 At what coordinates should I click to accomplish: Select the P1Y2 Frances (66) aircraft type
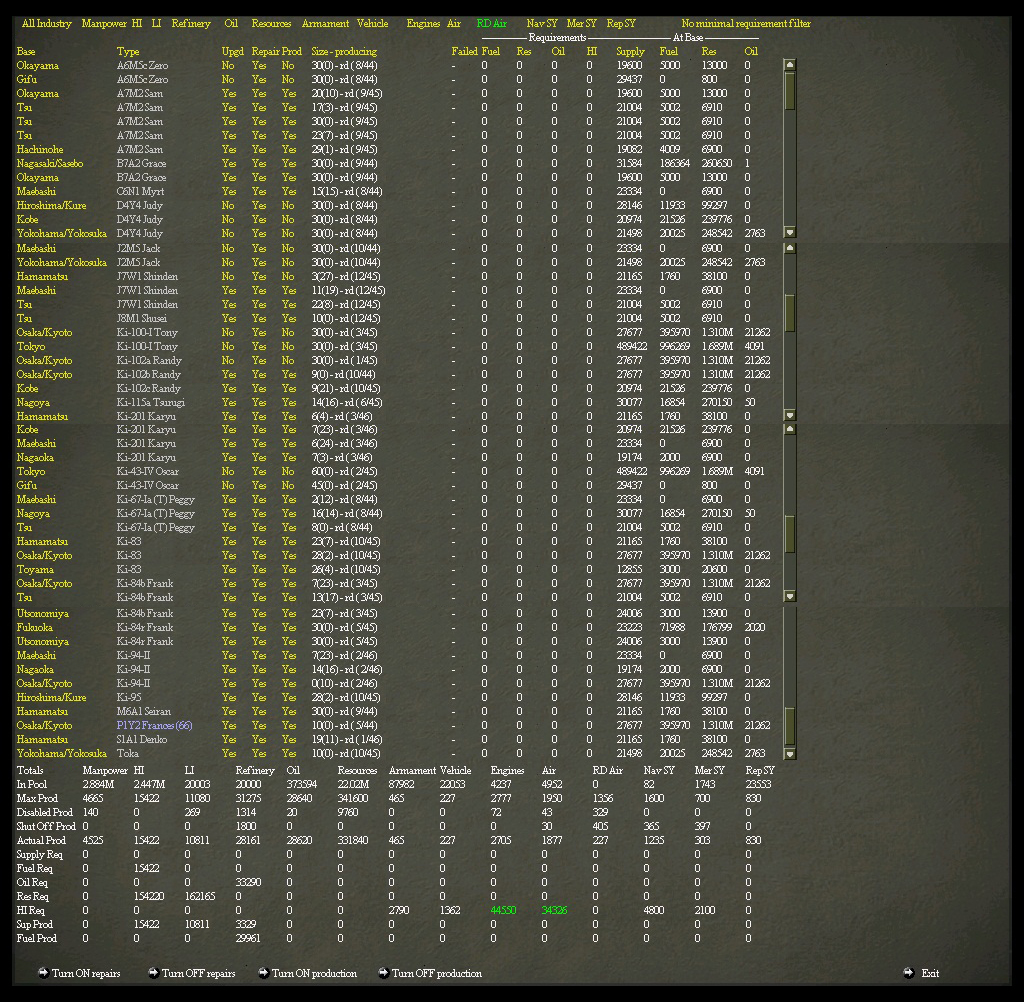[154, 726]
